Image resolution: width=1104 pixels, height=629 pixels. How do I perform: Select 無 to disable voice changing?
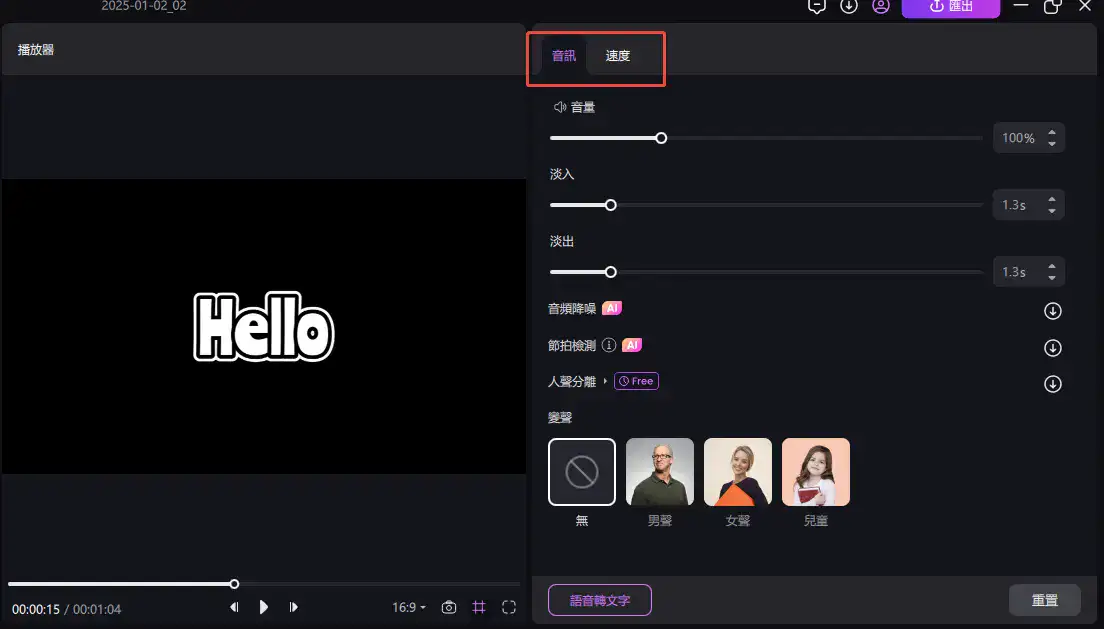tap(581, 471)
